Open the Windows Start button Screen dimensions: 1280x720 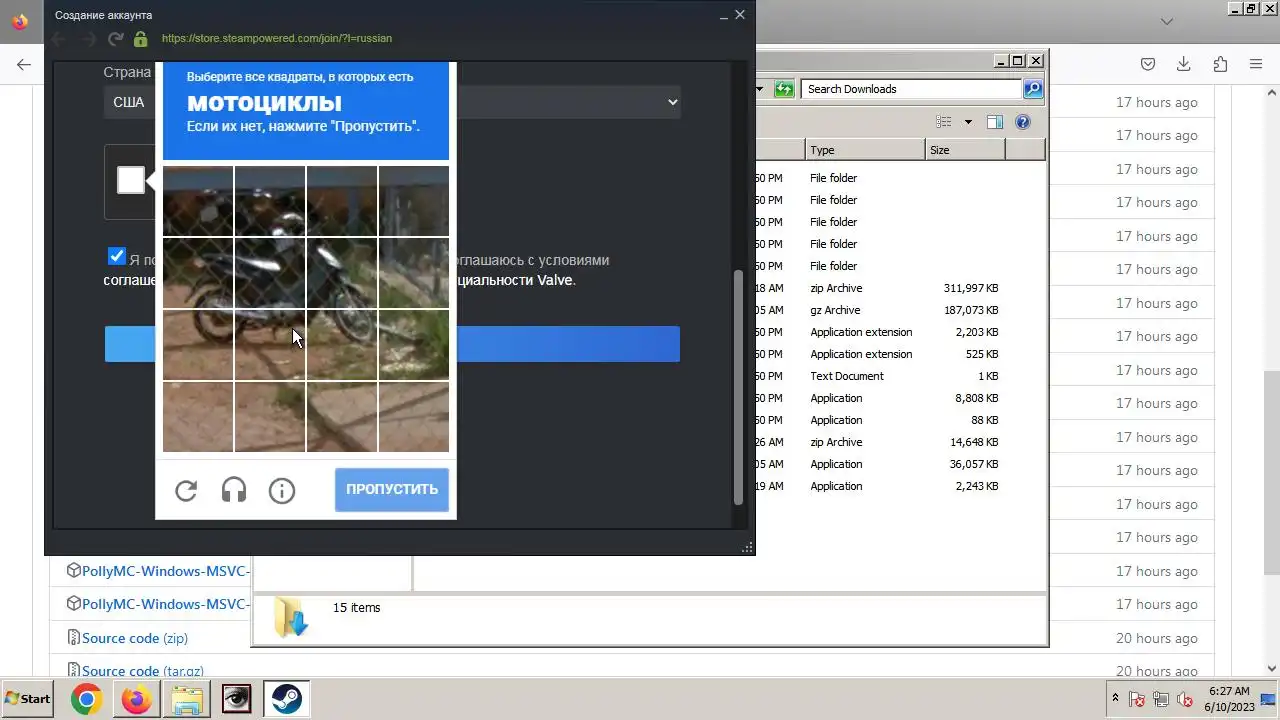28,699
